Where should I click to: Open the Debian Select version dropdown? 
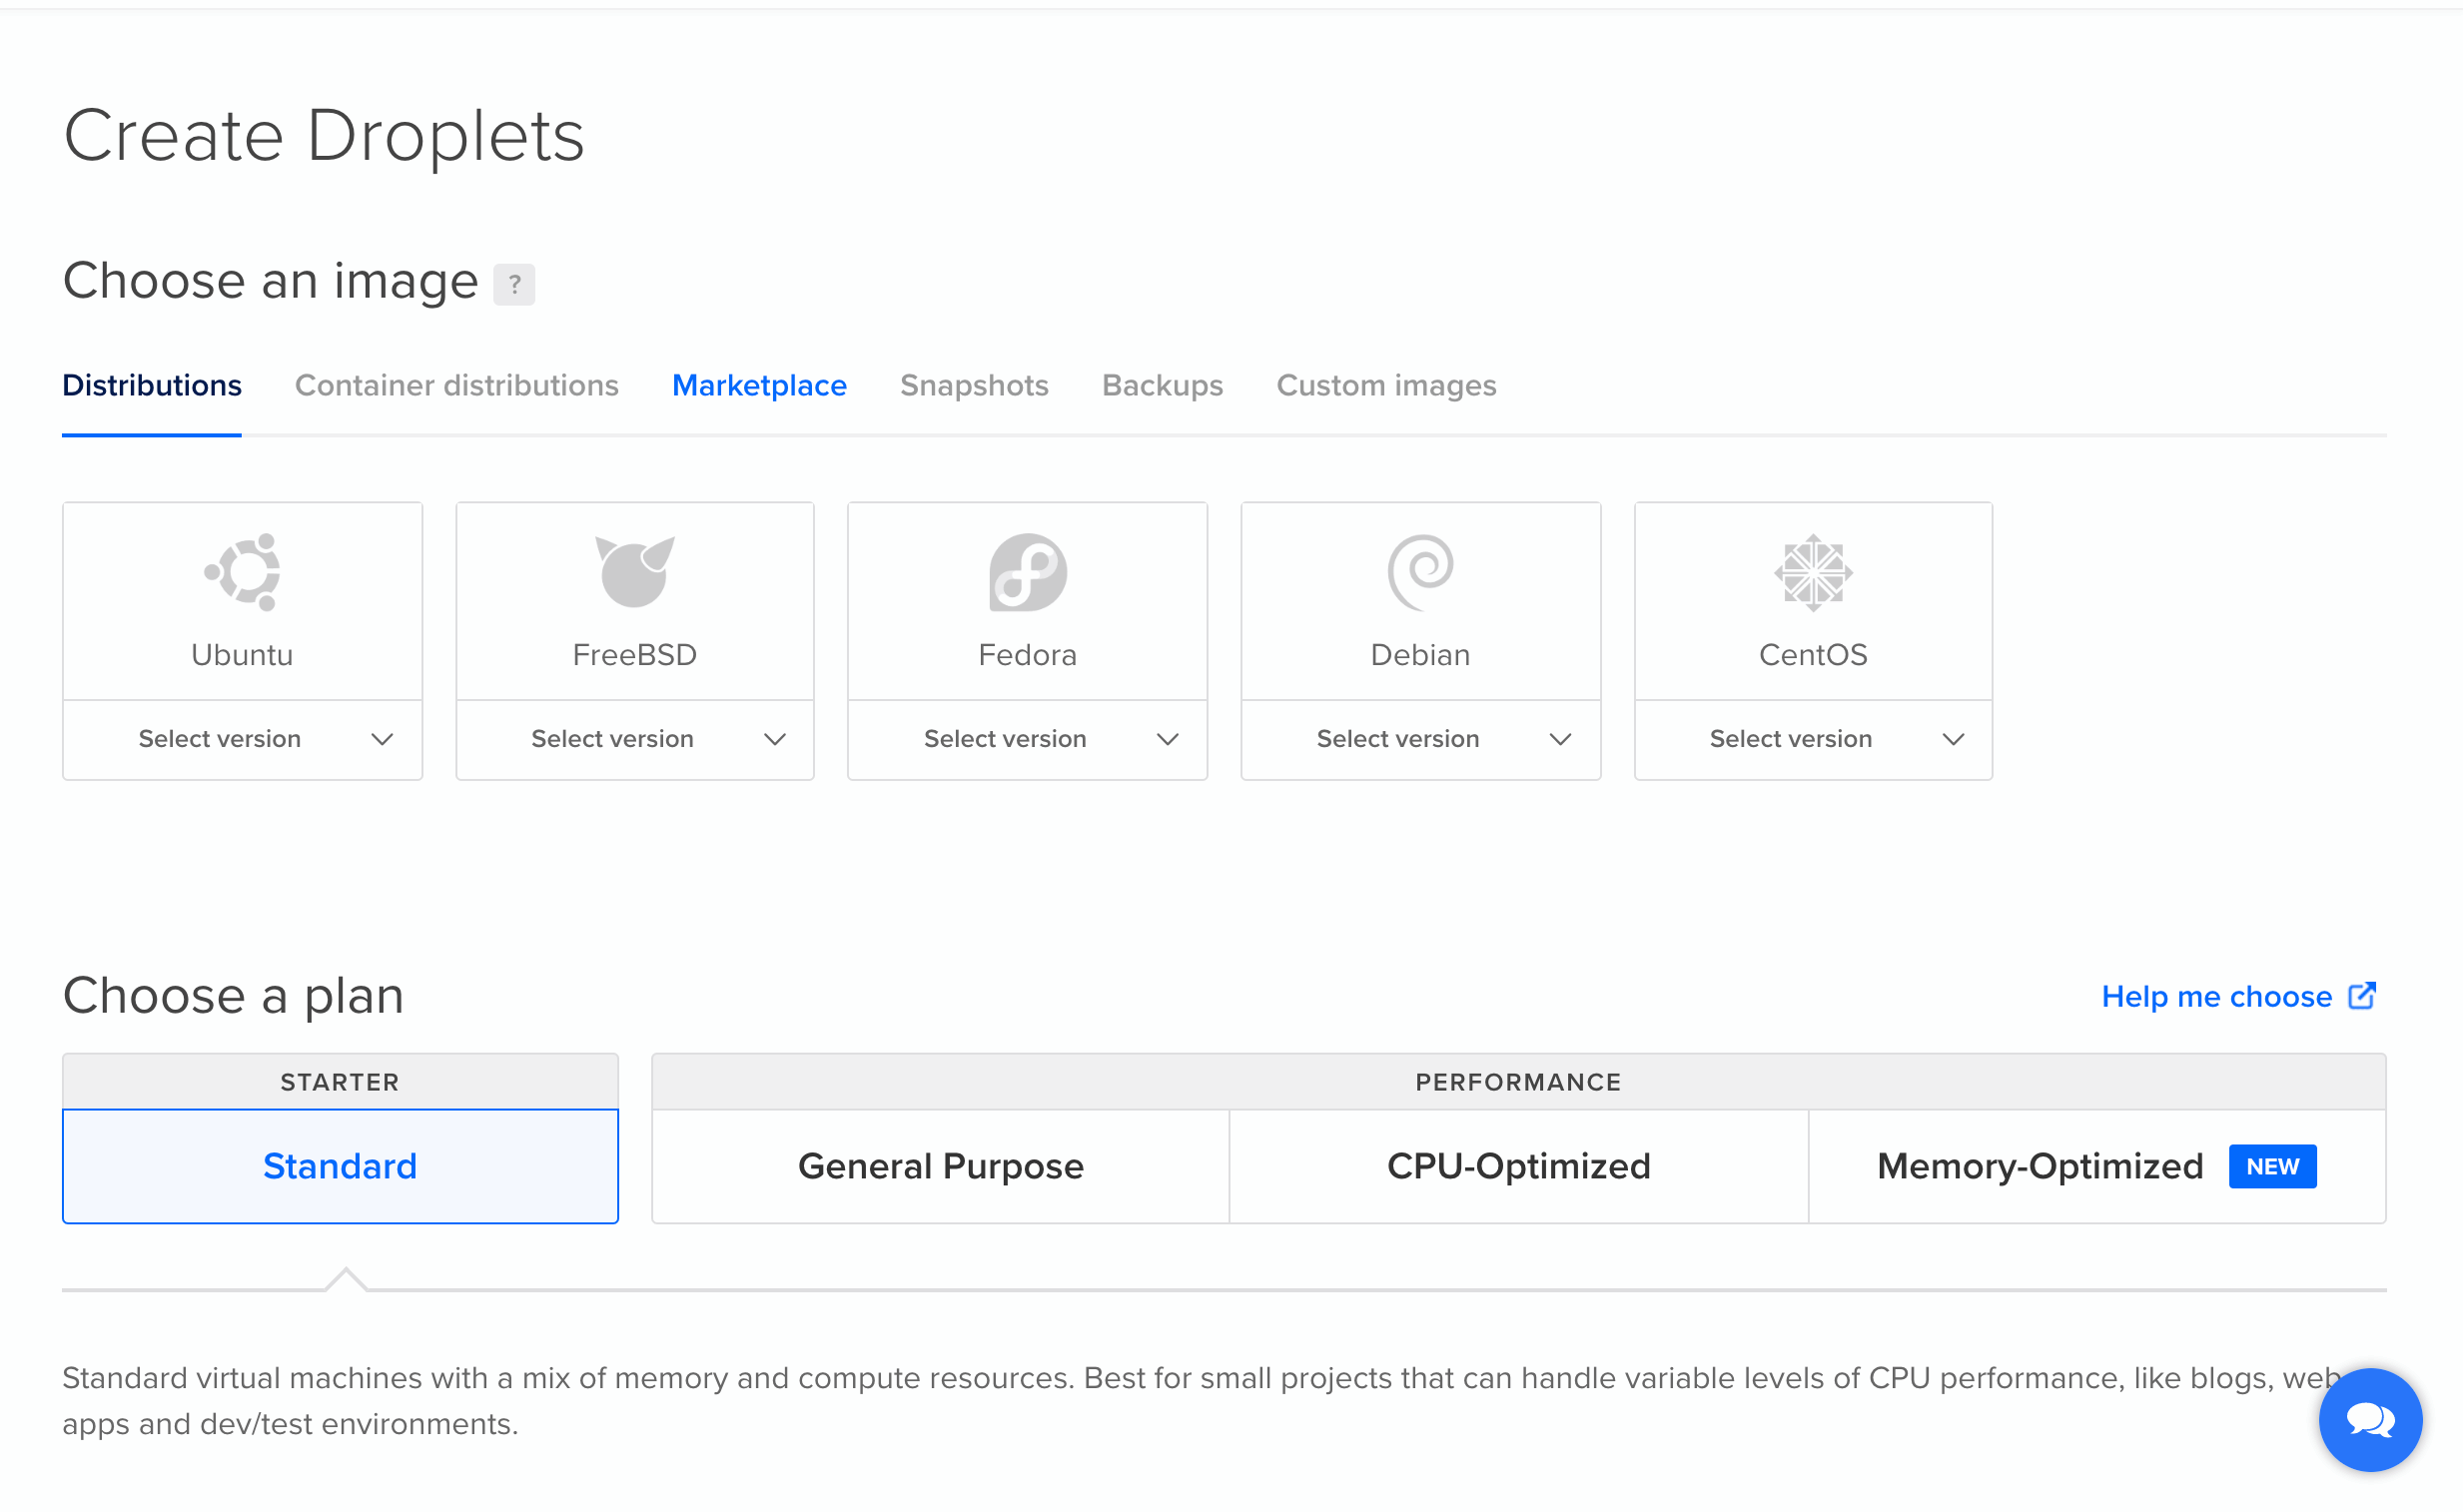click(1420, 739)
